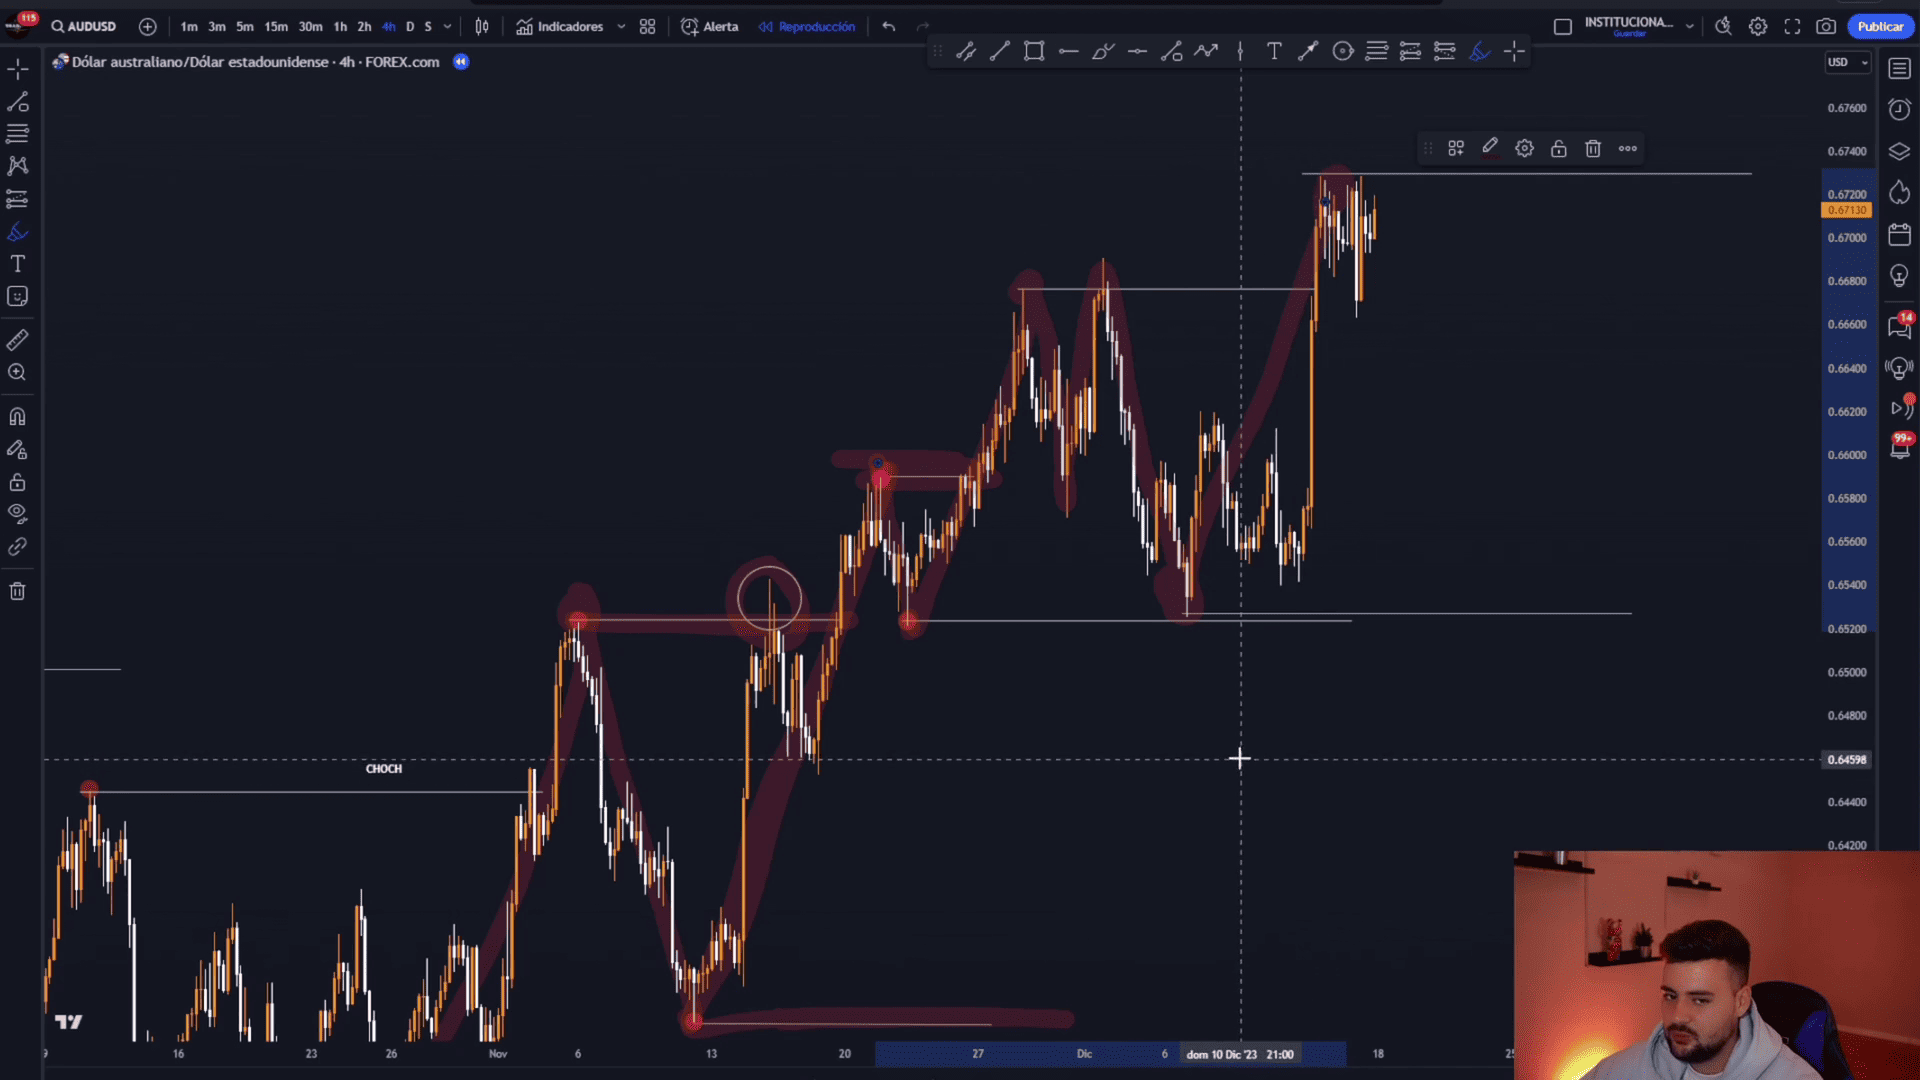1920x1080 pixels.
Task: Open the USD currency dropdown
Action: tap(1847, 62)
